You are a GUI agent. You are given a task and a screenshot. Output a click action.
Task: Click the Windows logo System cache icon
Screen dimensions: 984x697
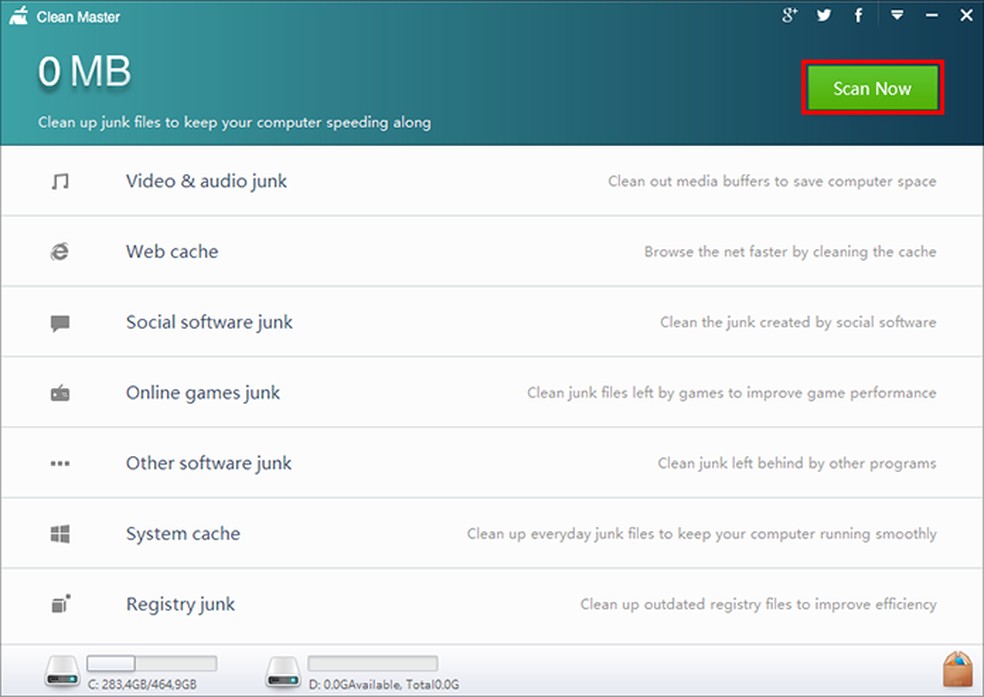60,534
